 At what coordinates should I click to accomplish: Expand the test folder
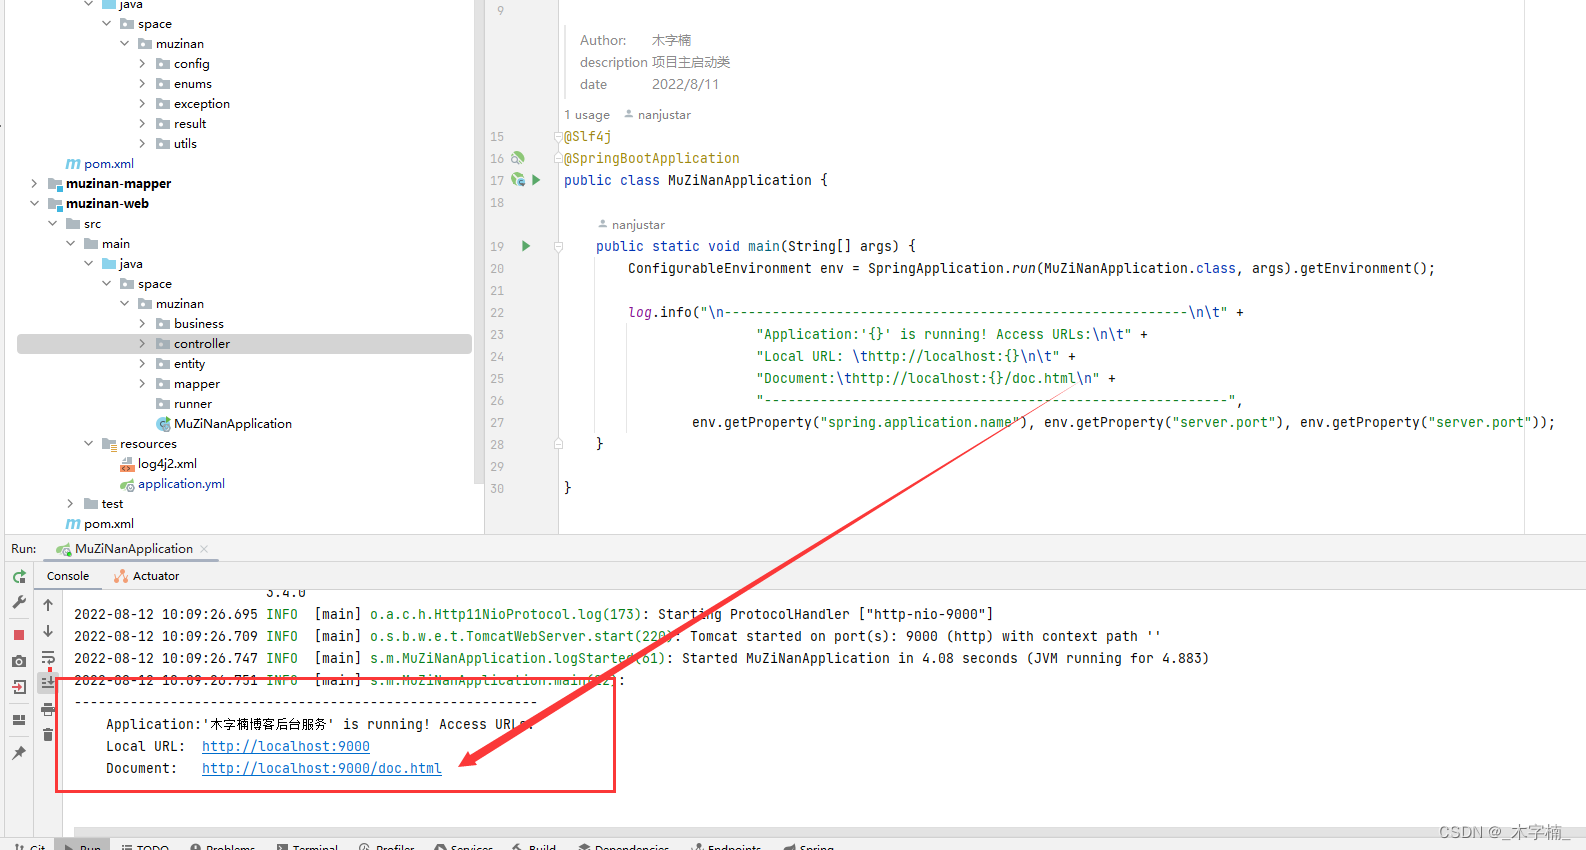(71, 504)
